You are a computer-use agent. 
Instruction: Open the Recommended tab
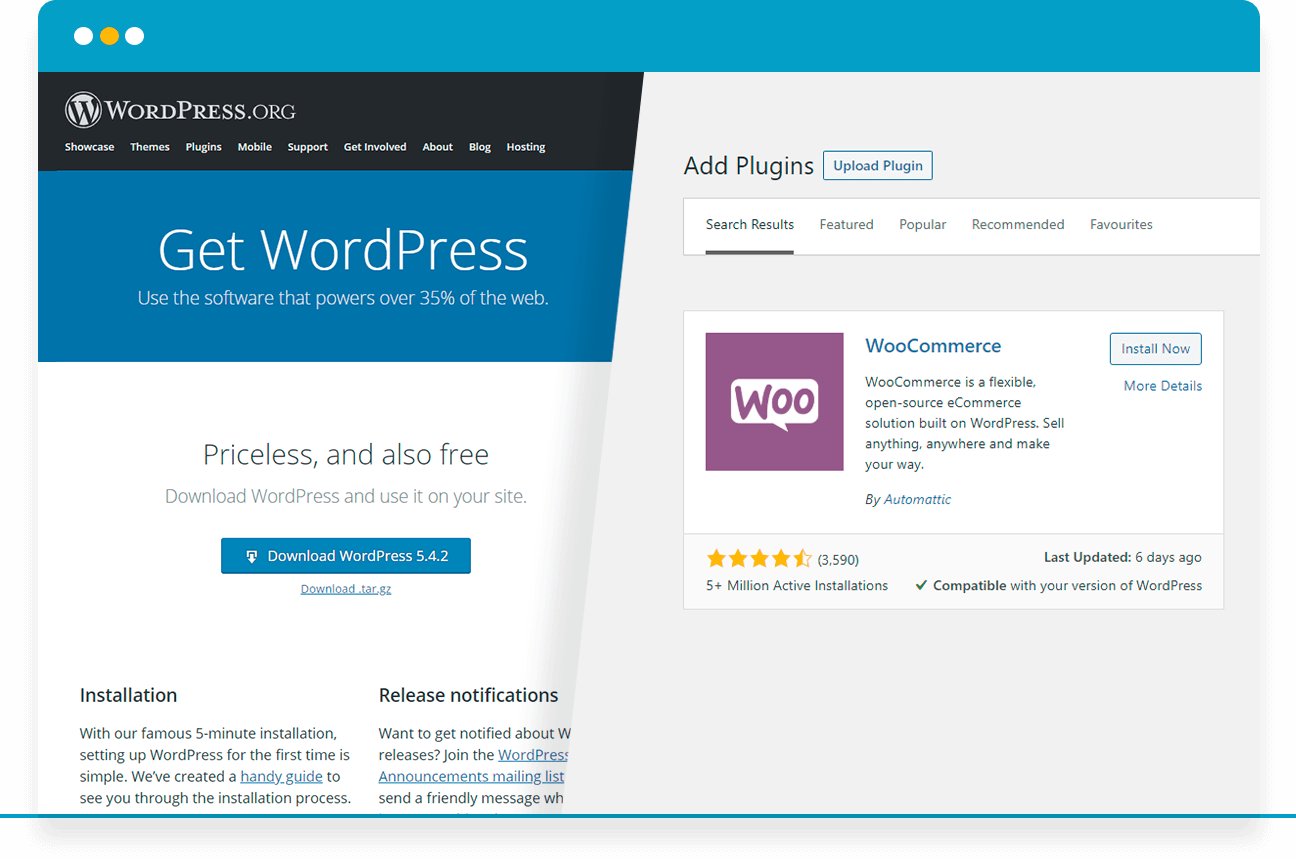coord(1017,225)
